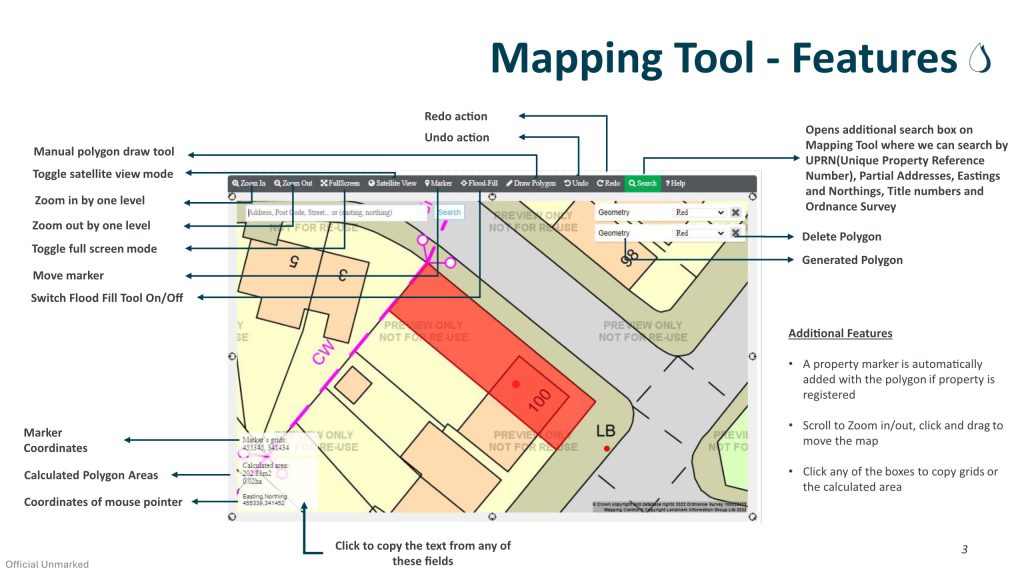The height and width of the screenshot is (576, 1024).
Task: Click the "Calculated Polygon Areas" caption
Action: [x=91, y=475]
